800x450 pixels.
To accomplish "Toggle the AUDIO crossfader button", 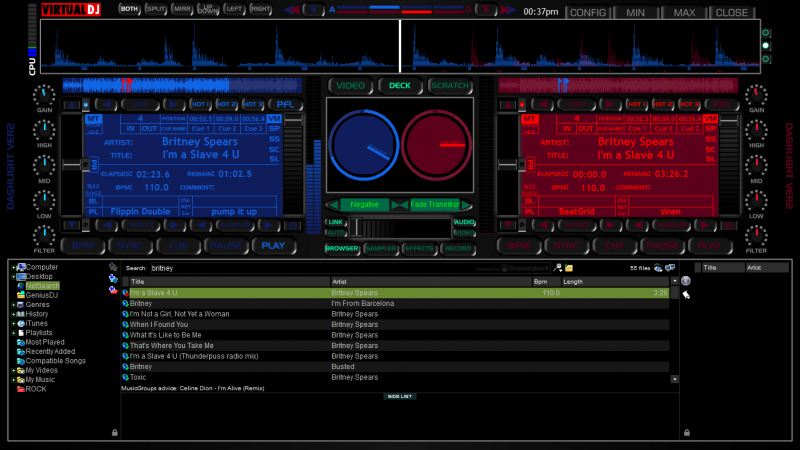I will point(464,222).
